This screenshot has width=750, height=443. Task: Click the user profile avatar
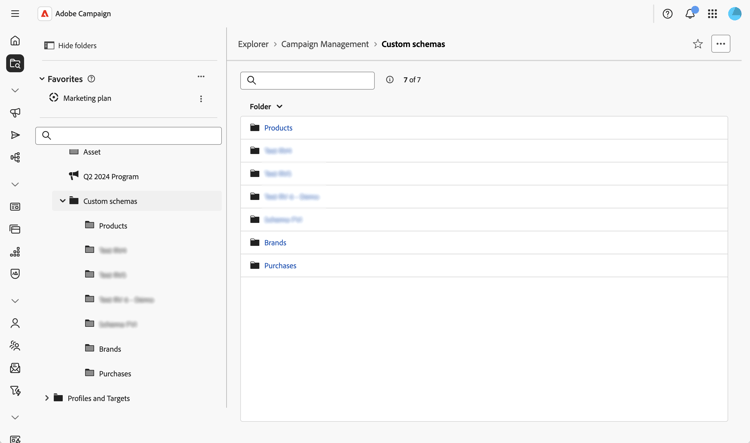(735, 14)
